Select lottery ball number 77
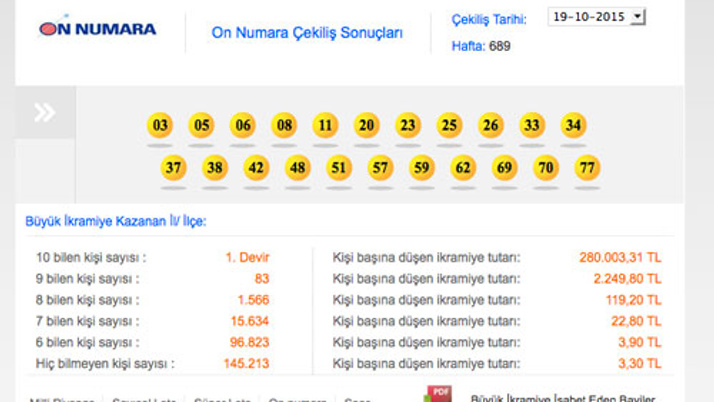This screenshot has width=714, height=402. 587,168
